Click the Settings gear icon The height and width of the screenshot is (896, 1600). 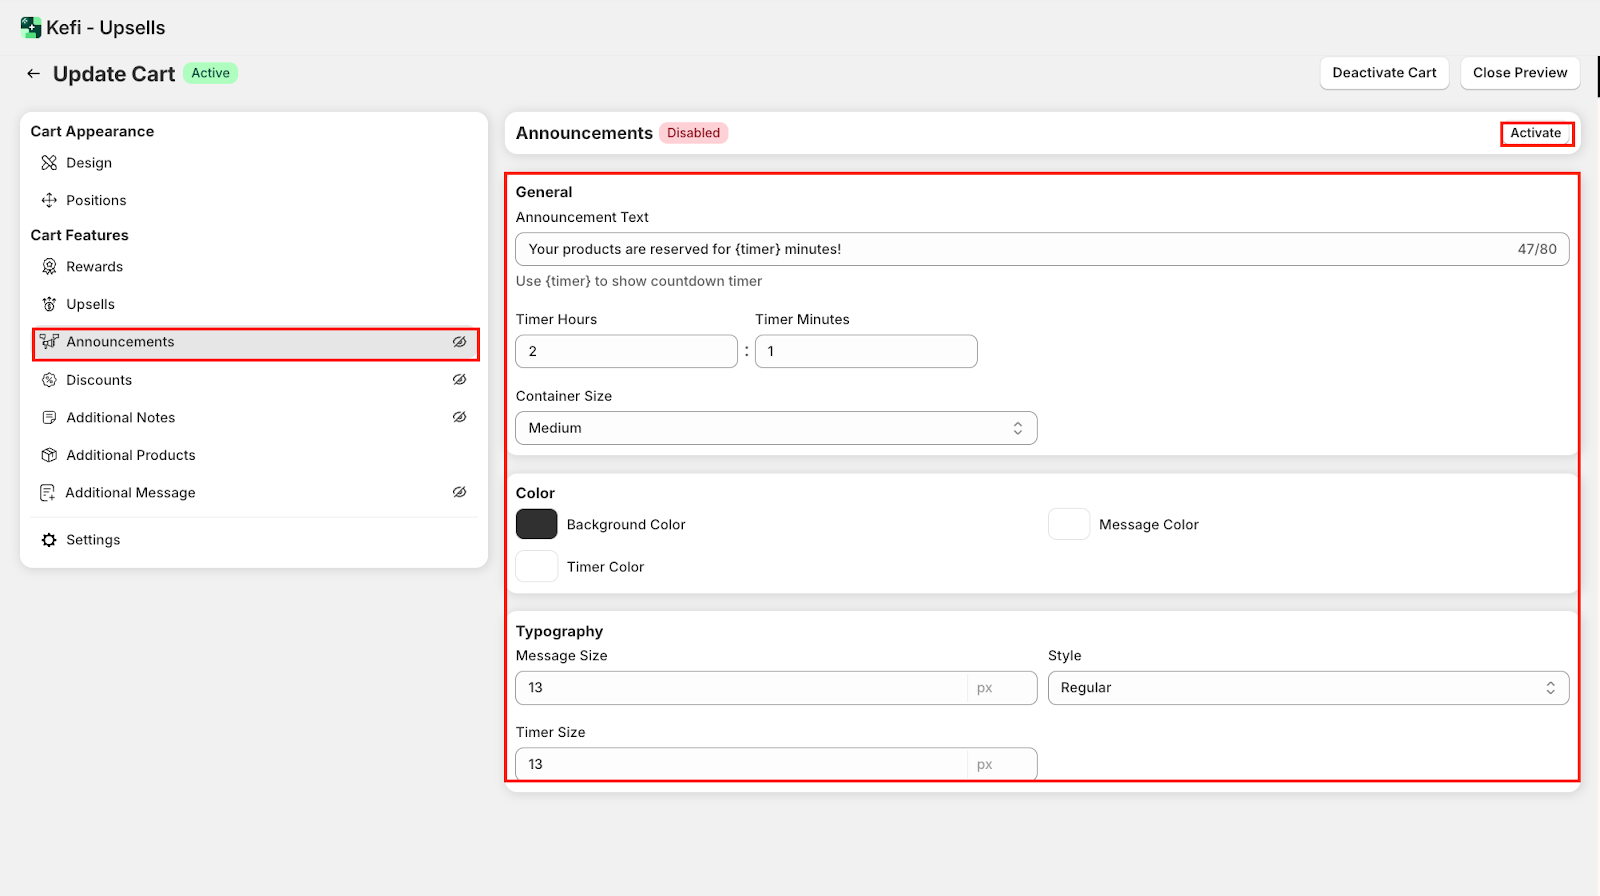tap(49, 540)
